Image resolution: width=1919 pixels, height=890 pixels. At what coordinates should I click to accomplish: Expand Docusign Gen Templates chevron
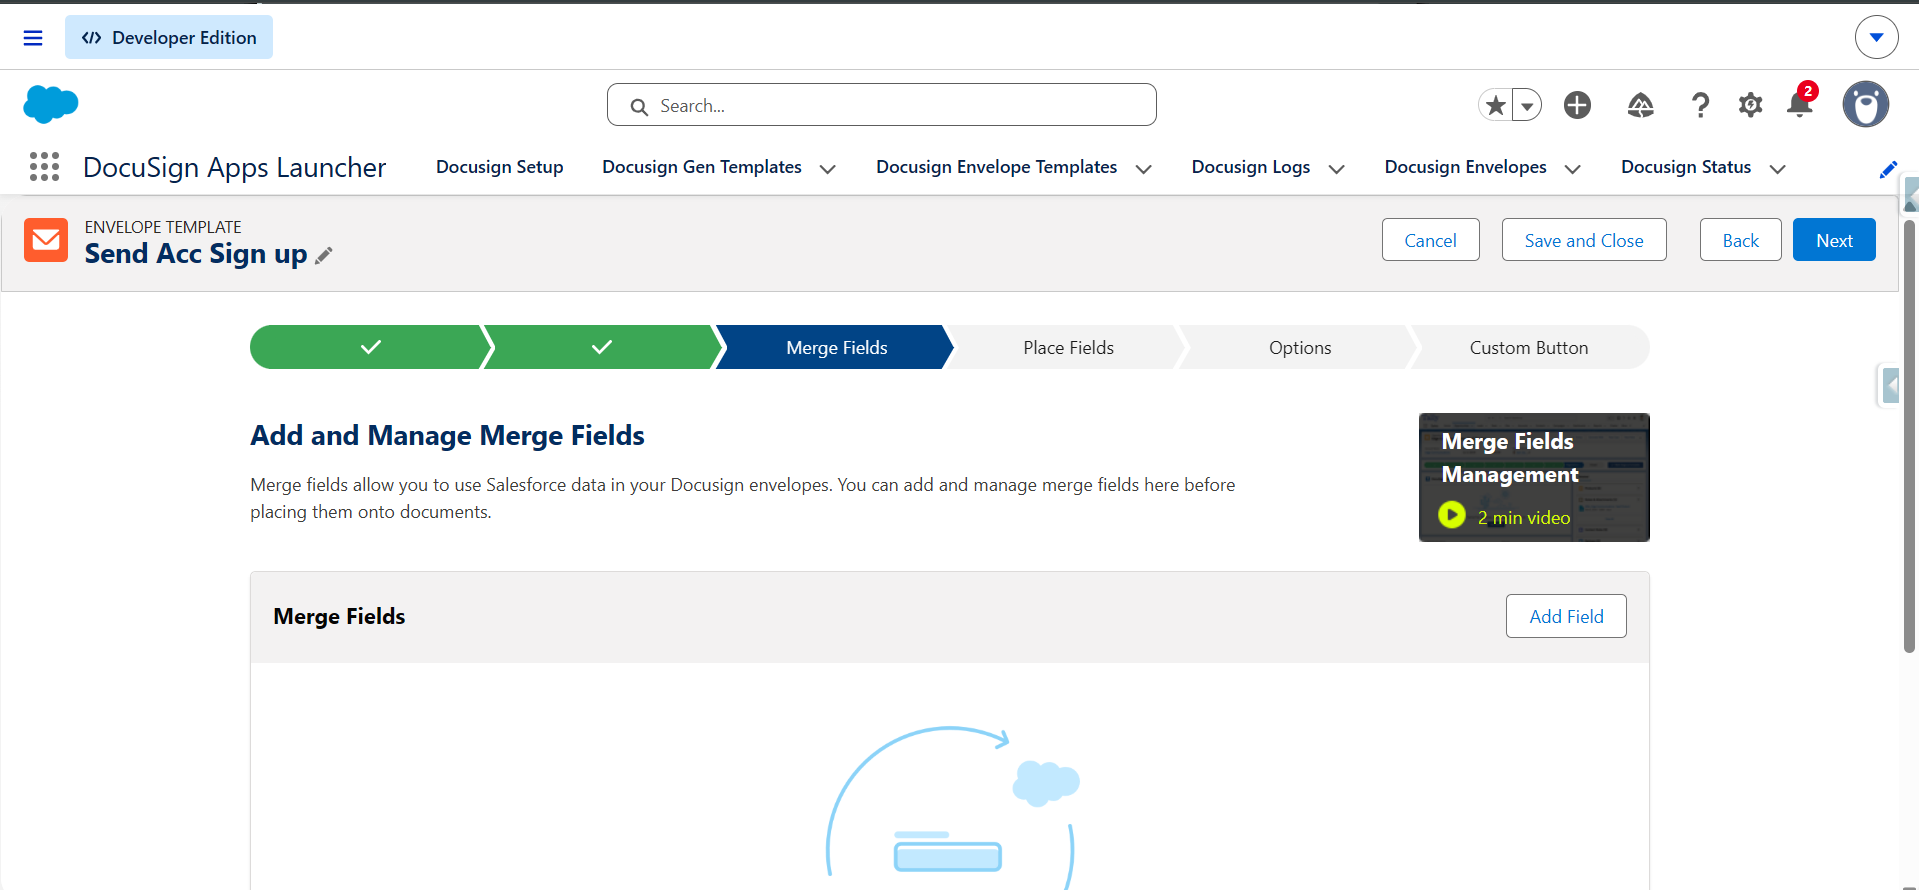click(828, 169)
